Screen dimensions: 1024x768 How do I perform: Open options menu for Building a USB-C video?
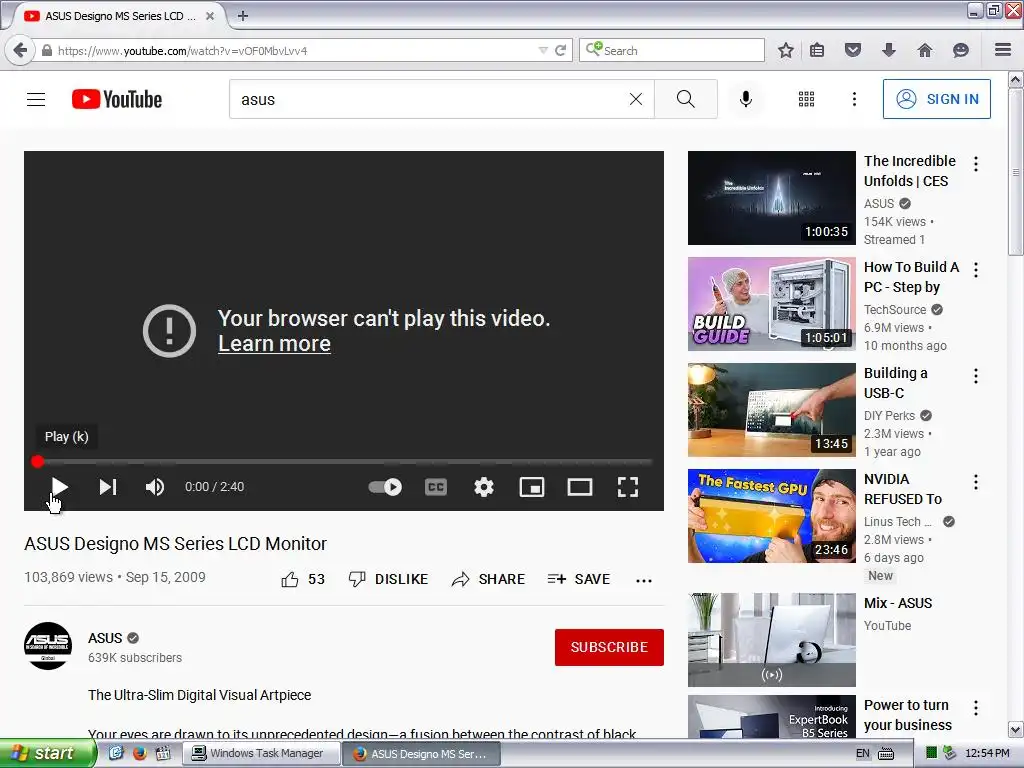coord(976,376)
